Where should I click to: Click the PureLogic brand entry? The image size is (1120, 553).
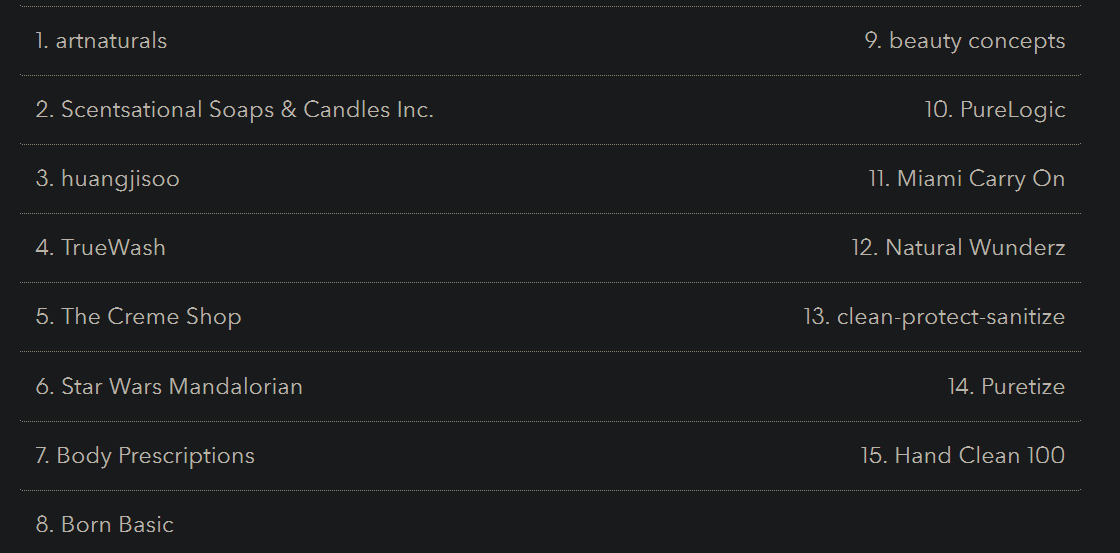coord(995,110)
